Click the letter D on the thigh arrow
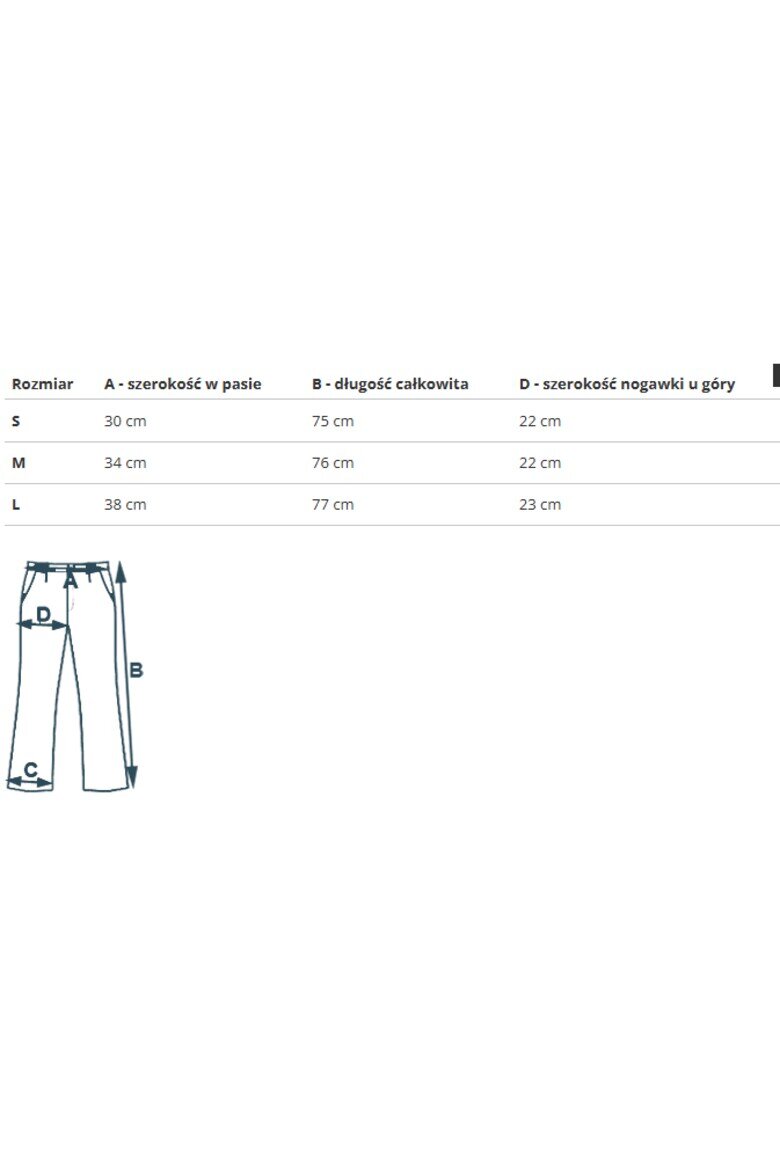The width and height of the screenshot is (780, 1170). pyautogui.click(x=43, y=614)
